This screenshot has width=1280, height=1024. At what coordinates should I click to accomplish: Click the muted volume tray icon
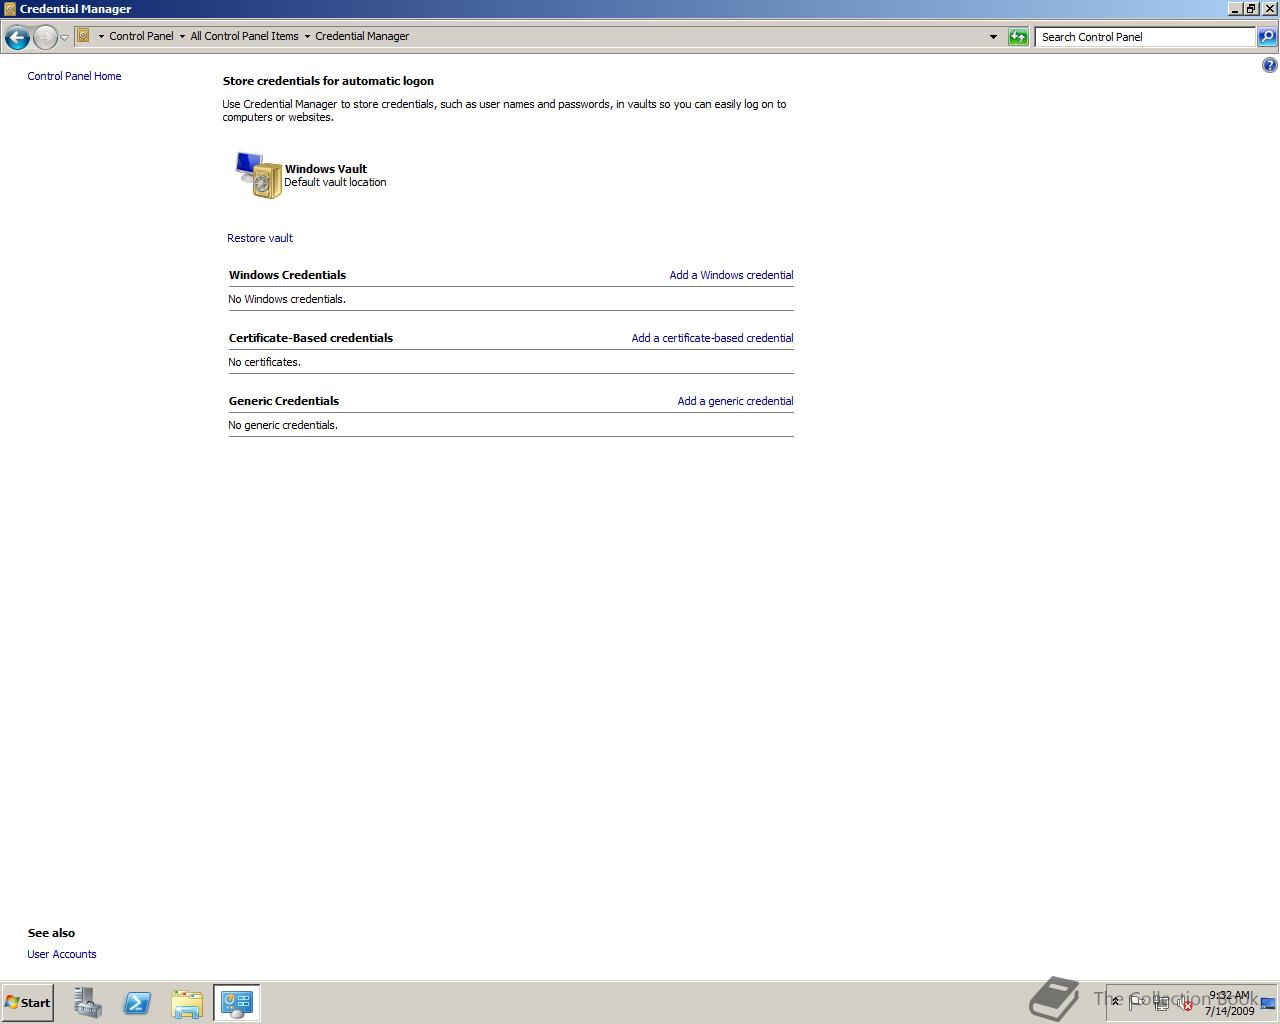pyautogui.click(x=1184, y=1003)
